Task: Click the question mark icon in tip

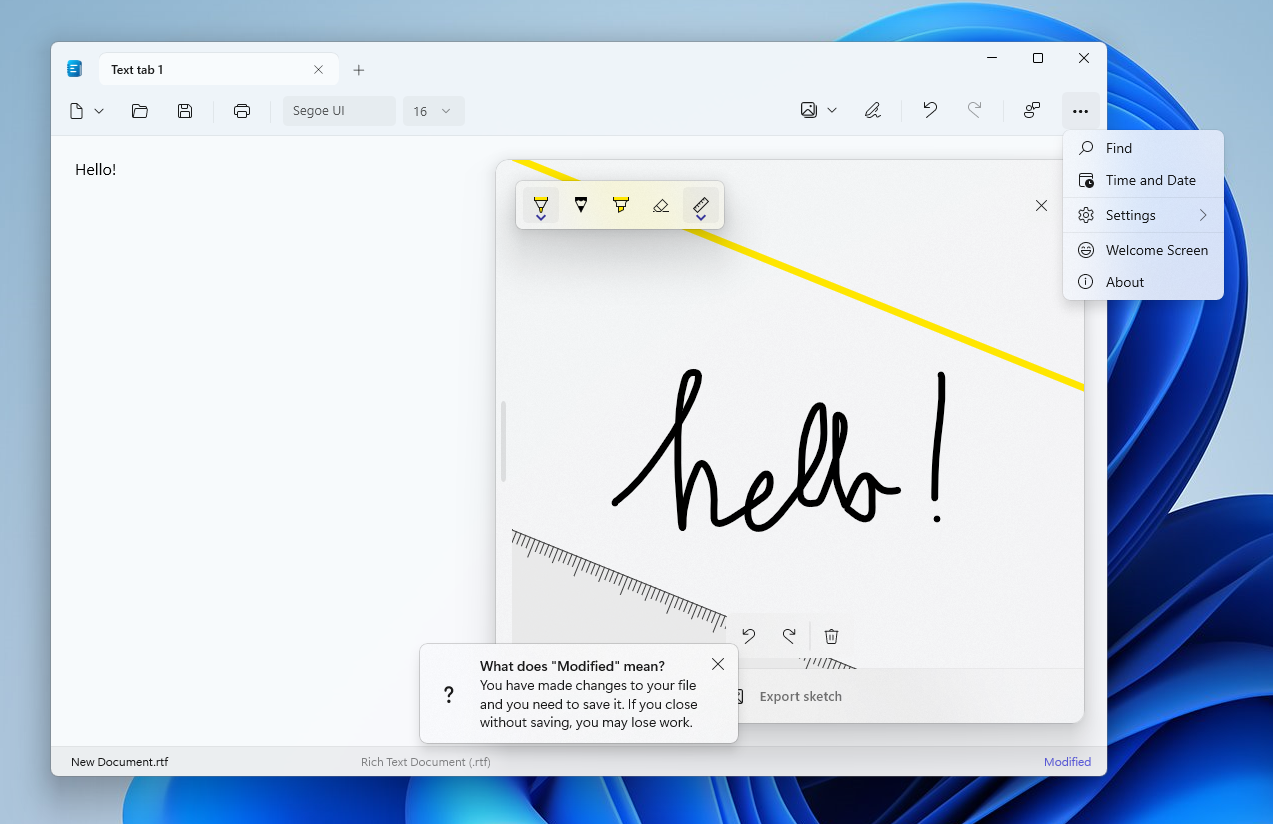Action: pos(449,694)
